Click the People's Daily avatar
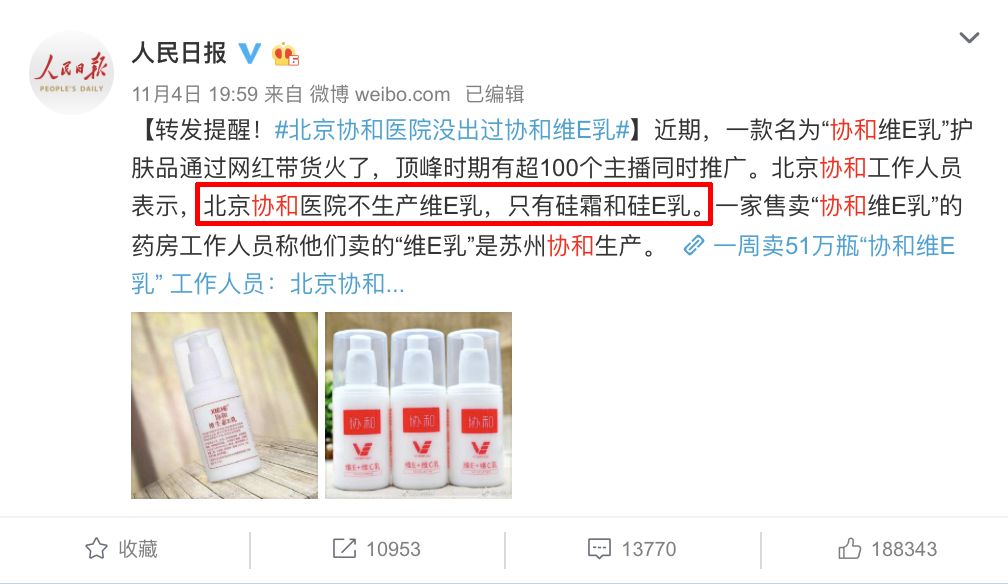This screenshot has width=1008, height=584. pyautogui.click(x=71, y=73)
